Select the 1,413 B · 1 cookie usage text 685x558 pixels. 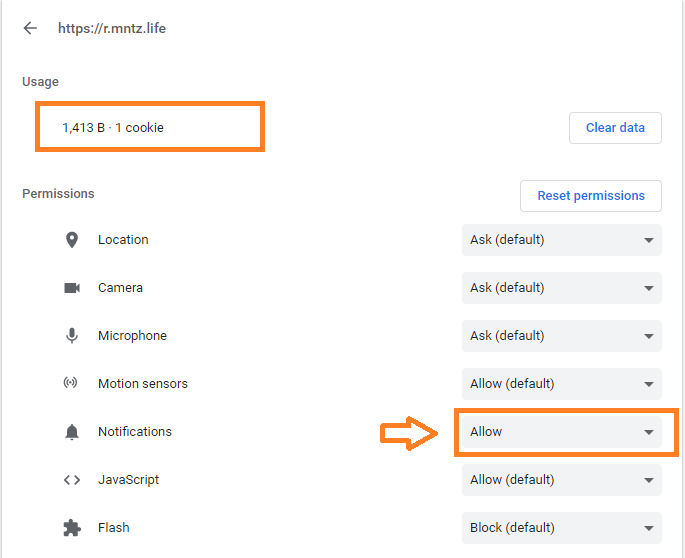[x=113, y=128]
